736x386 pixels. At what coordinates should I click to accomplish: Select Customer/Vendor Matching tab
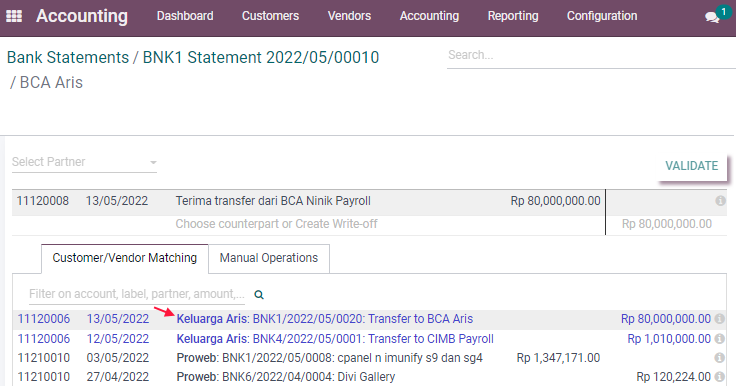point(124,258)
